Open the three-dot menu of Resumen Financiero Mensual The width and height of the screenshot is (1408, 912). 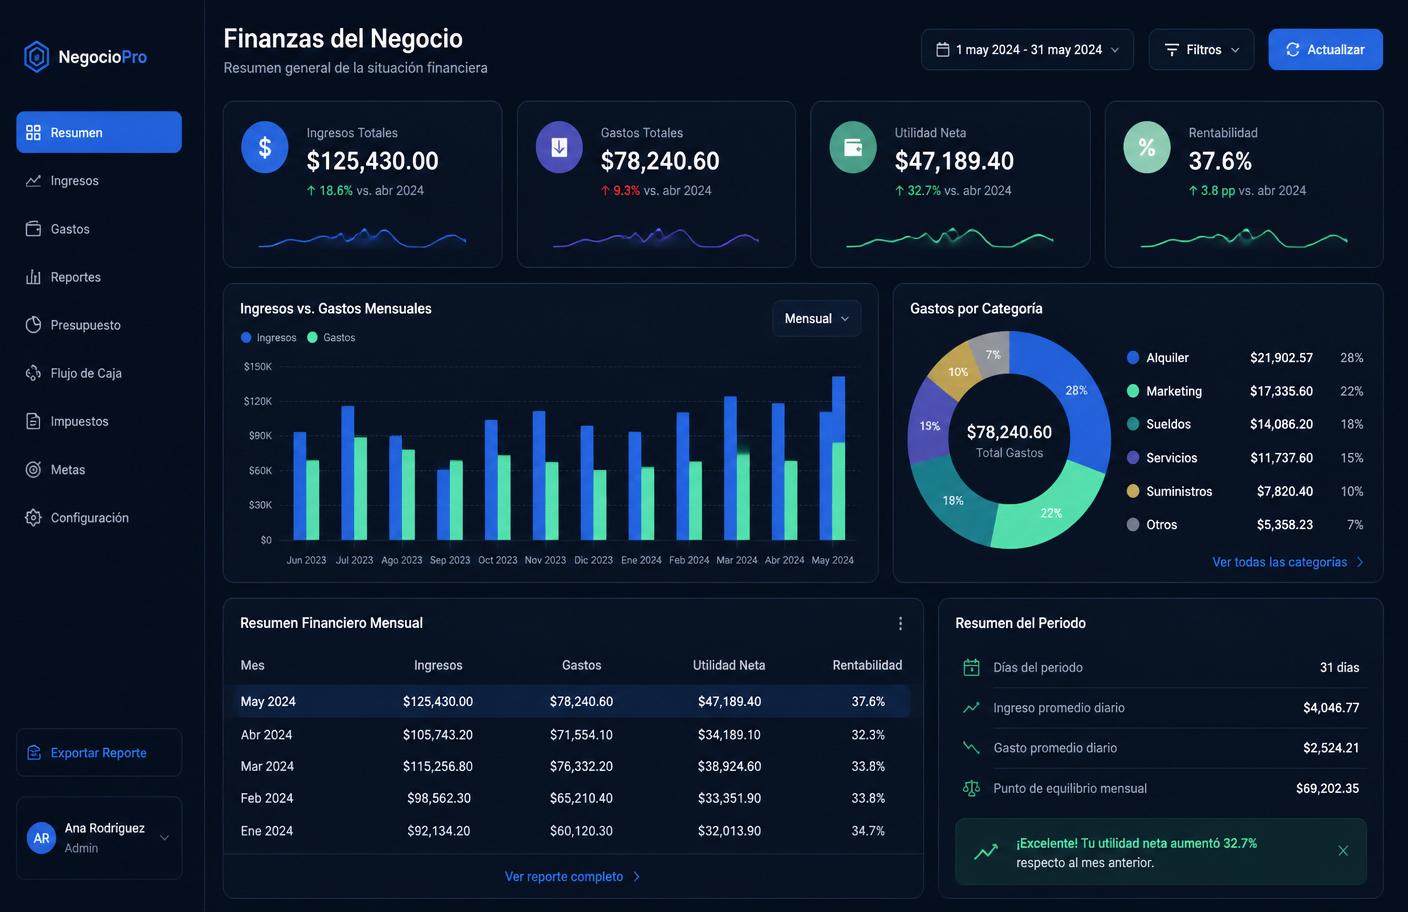coord(900,623)
